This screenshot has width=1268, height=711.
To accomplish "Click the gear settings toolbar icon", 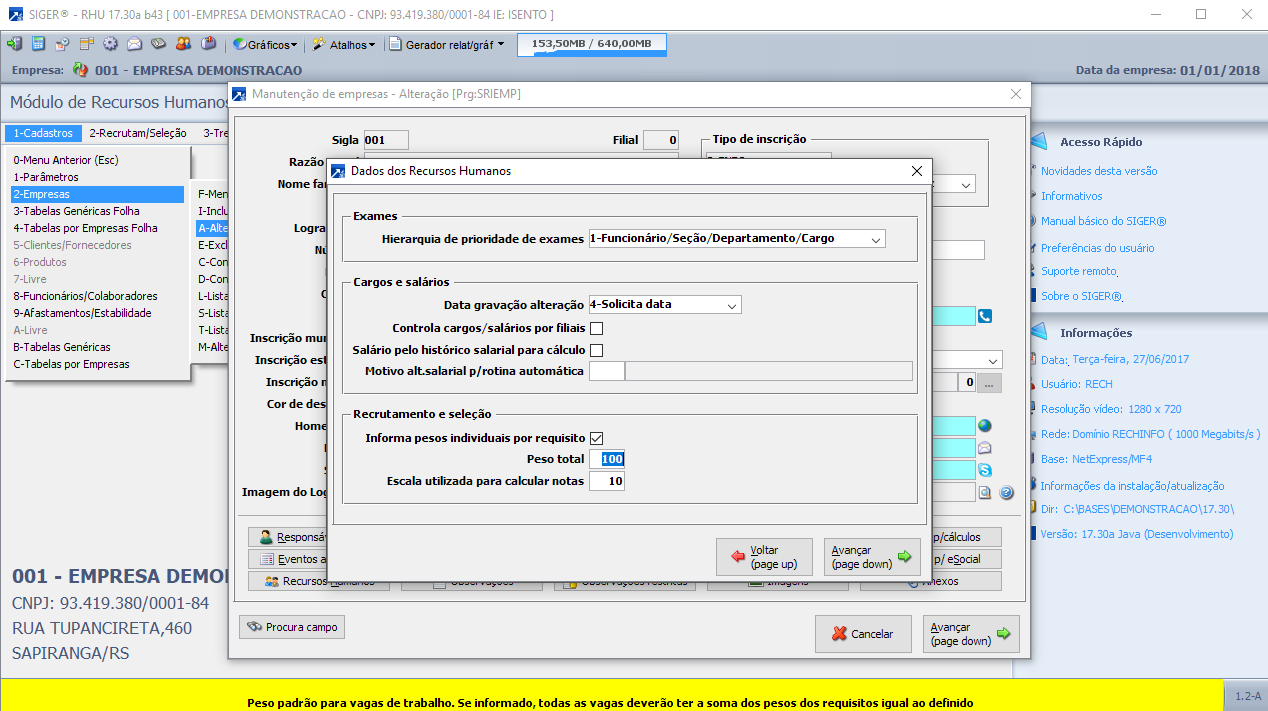I will [x=110, y=44].
